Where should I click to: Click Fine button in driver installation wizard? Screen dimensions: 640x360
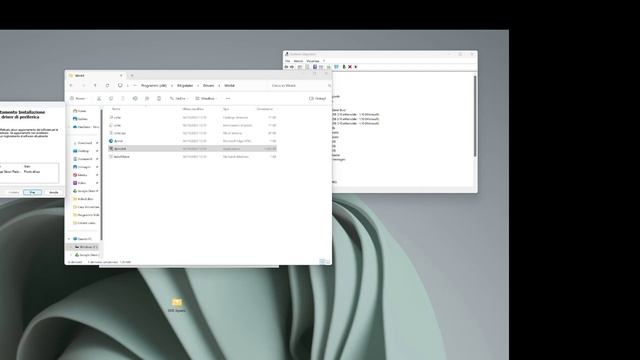pyautogui.click(x=32, y=192)
